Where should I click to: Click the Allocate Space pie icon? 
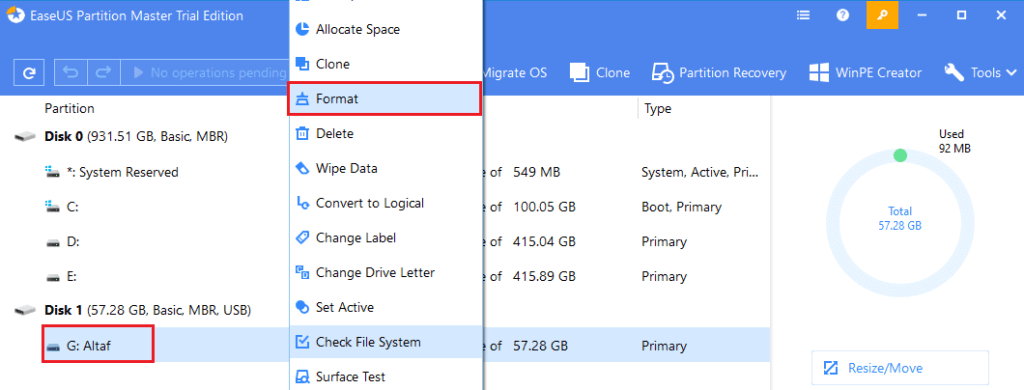point(302,29)
